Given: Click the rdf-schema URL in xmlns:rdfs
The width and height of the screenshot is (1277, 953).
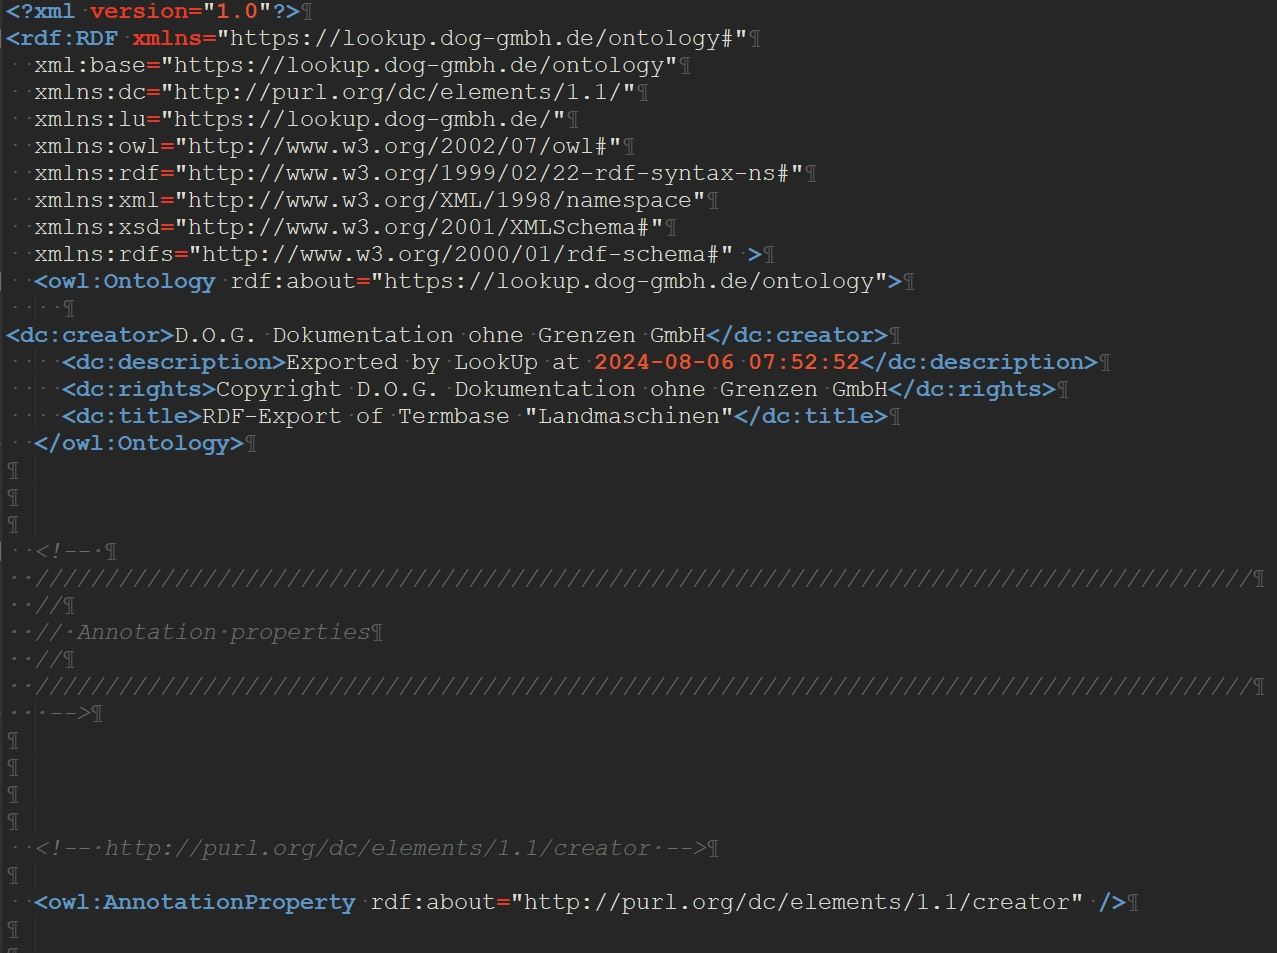Looking at the screenshot, I should 460,255.
